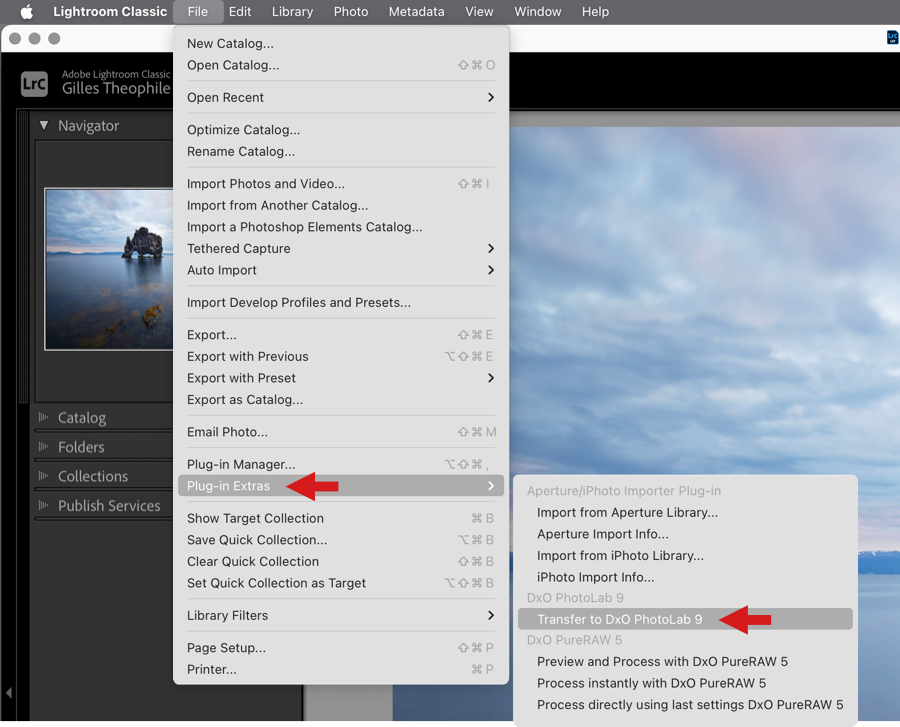
Task: Choose Process instantly with DxO PureRAW 5
Action: (x=685, y=683)
